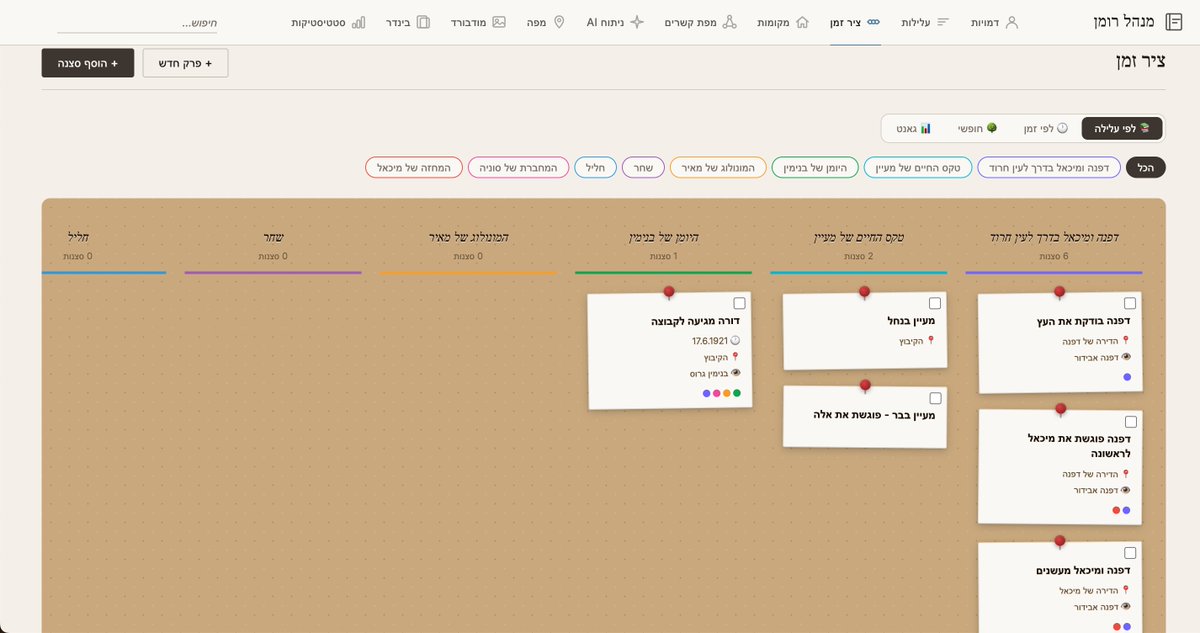Filter by שחר chip

[x=643, y=167]
